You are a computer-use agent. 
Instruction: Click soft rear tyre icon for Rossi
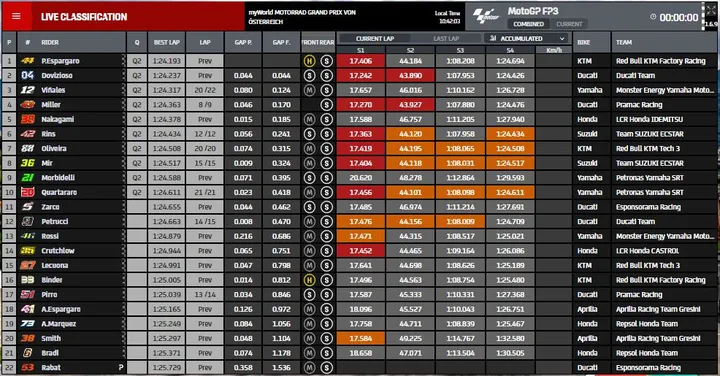(326, 236)
